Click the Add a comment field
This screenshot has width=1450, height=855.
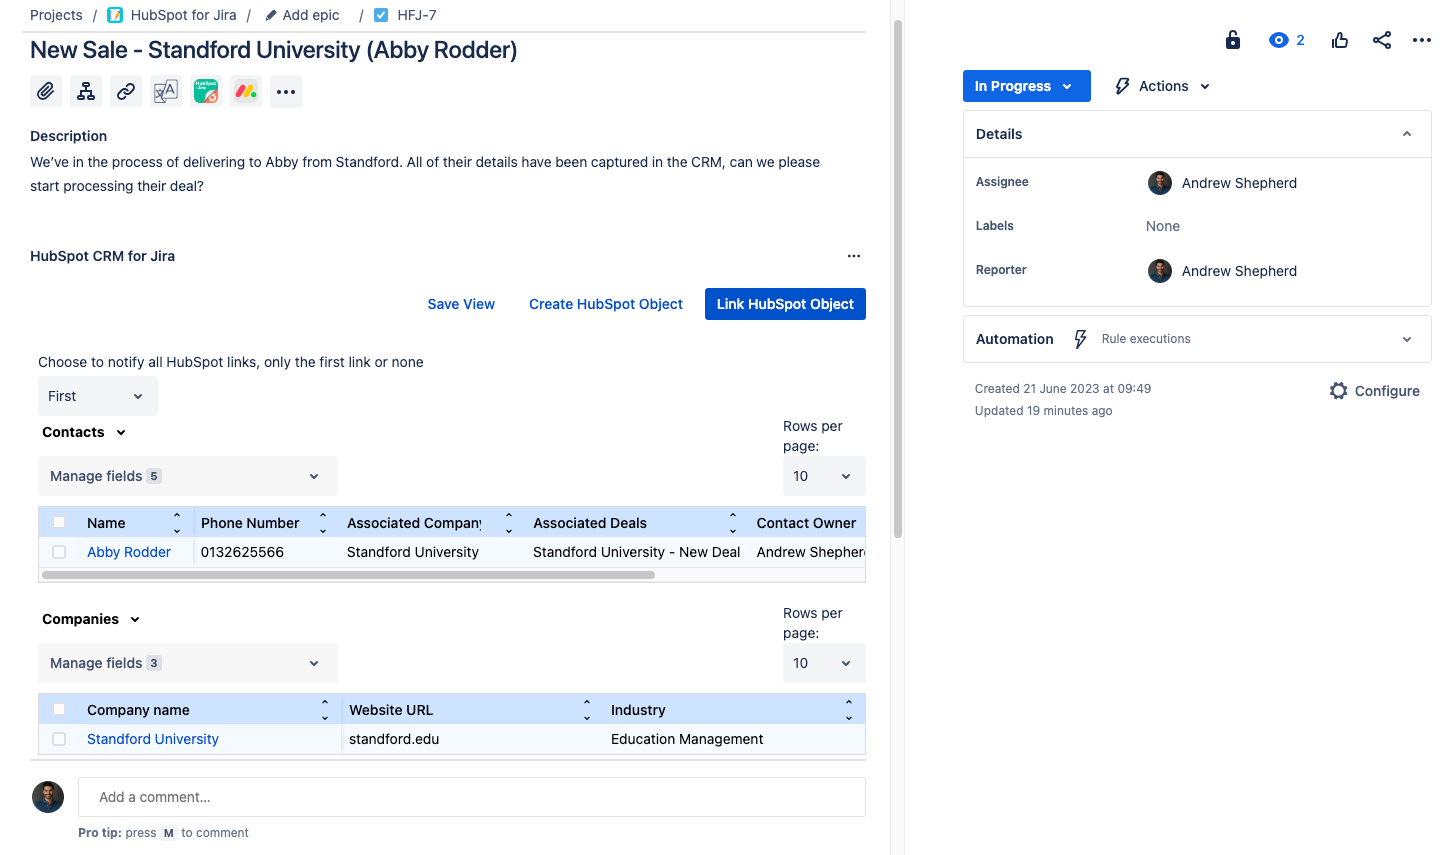472,797
